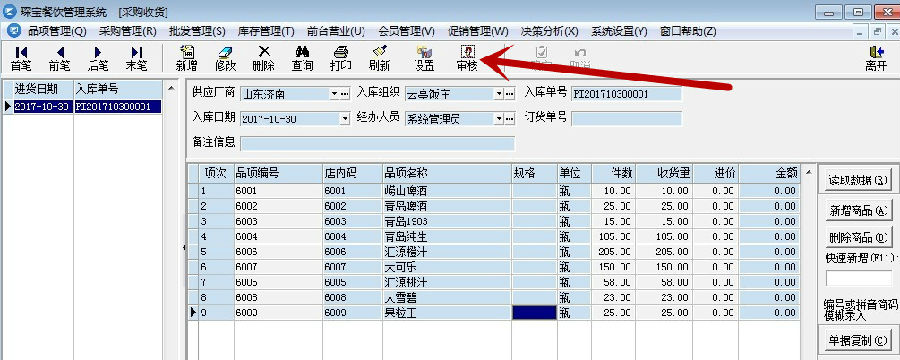Open the 采购管理(R) menu
This screenshot has width=900, height=360.
pyautogui.click(x=127, y=31)
